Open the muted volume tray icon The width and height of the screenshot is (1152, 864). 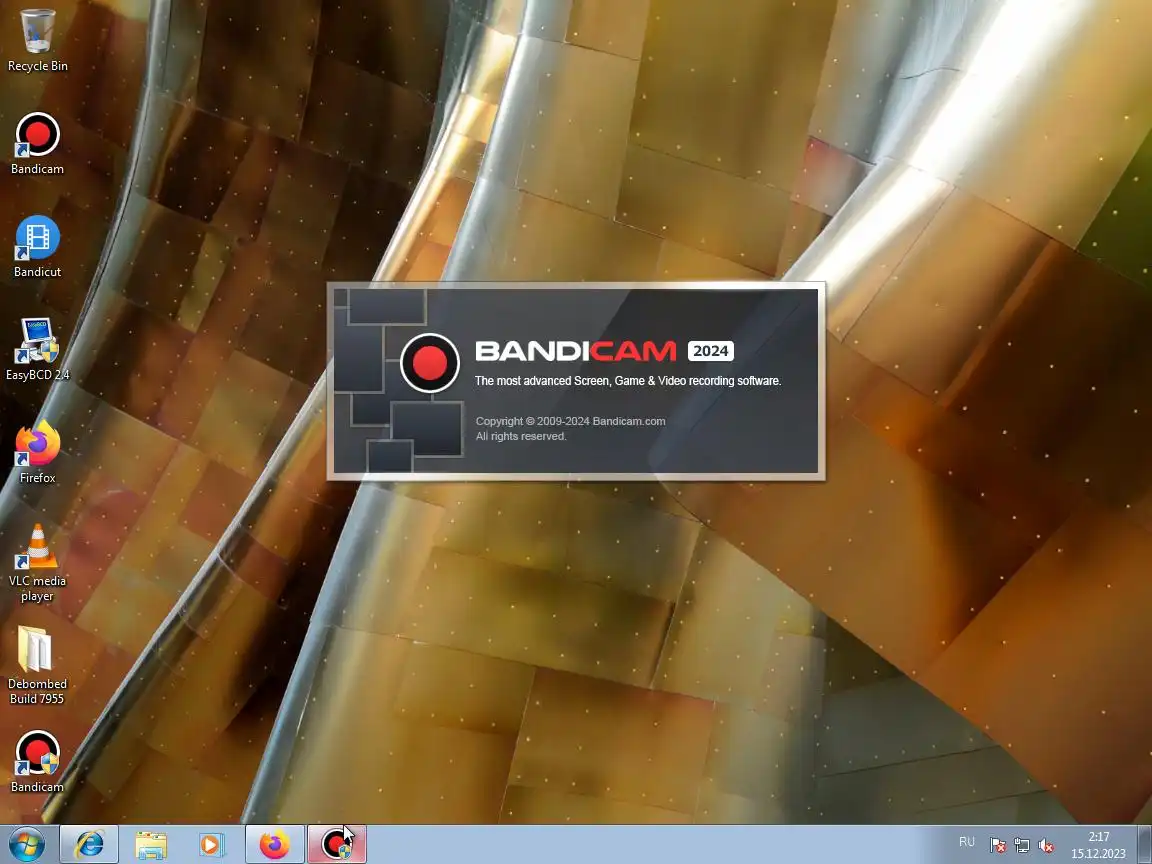1046,846
